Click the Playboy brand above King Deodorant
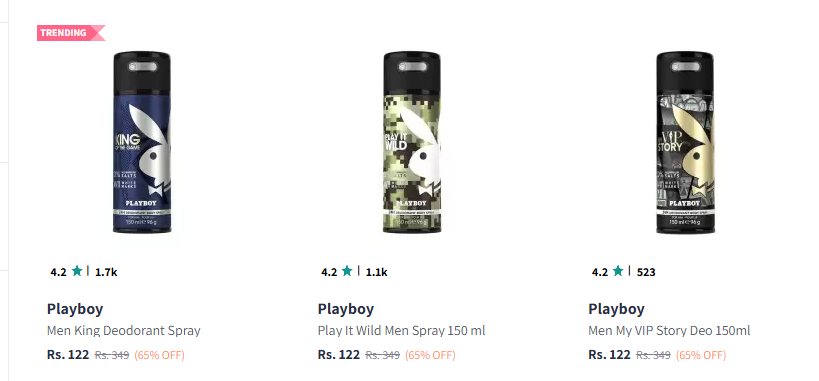The width and height of the screenshot is (819, 381). point(75,309)
